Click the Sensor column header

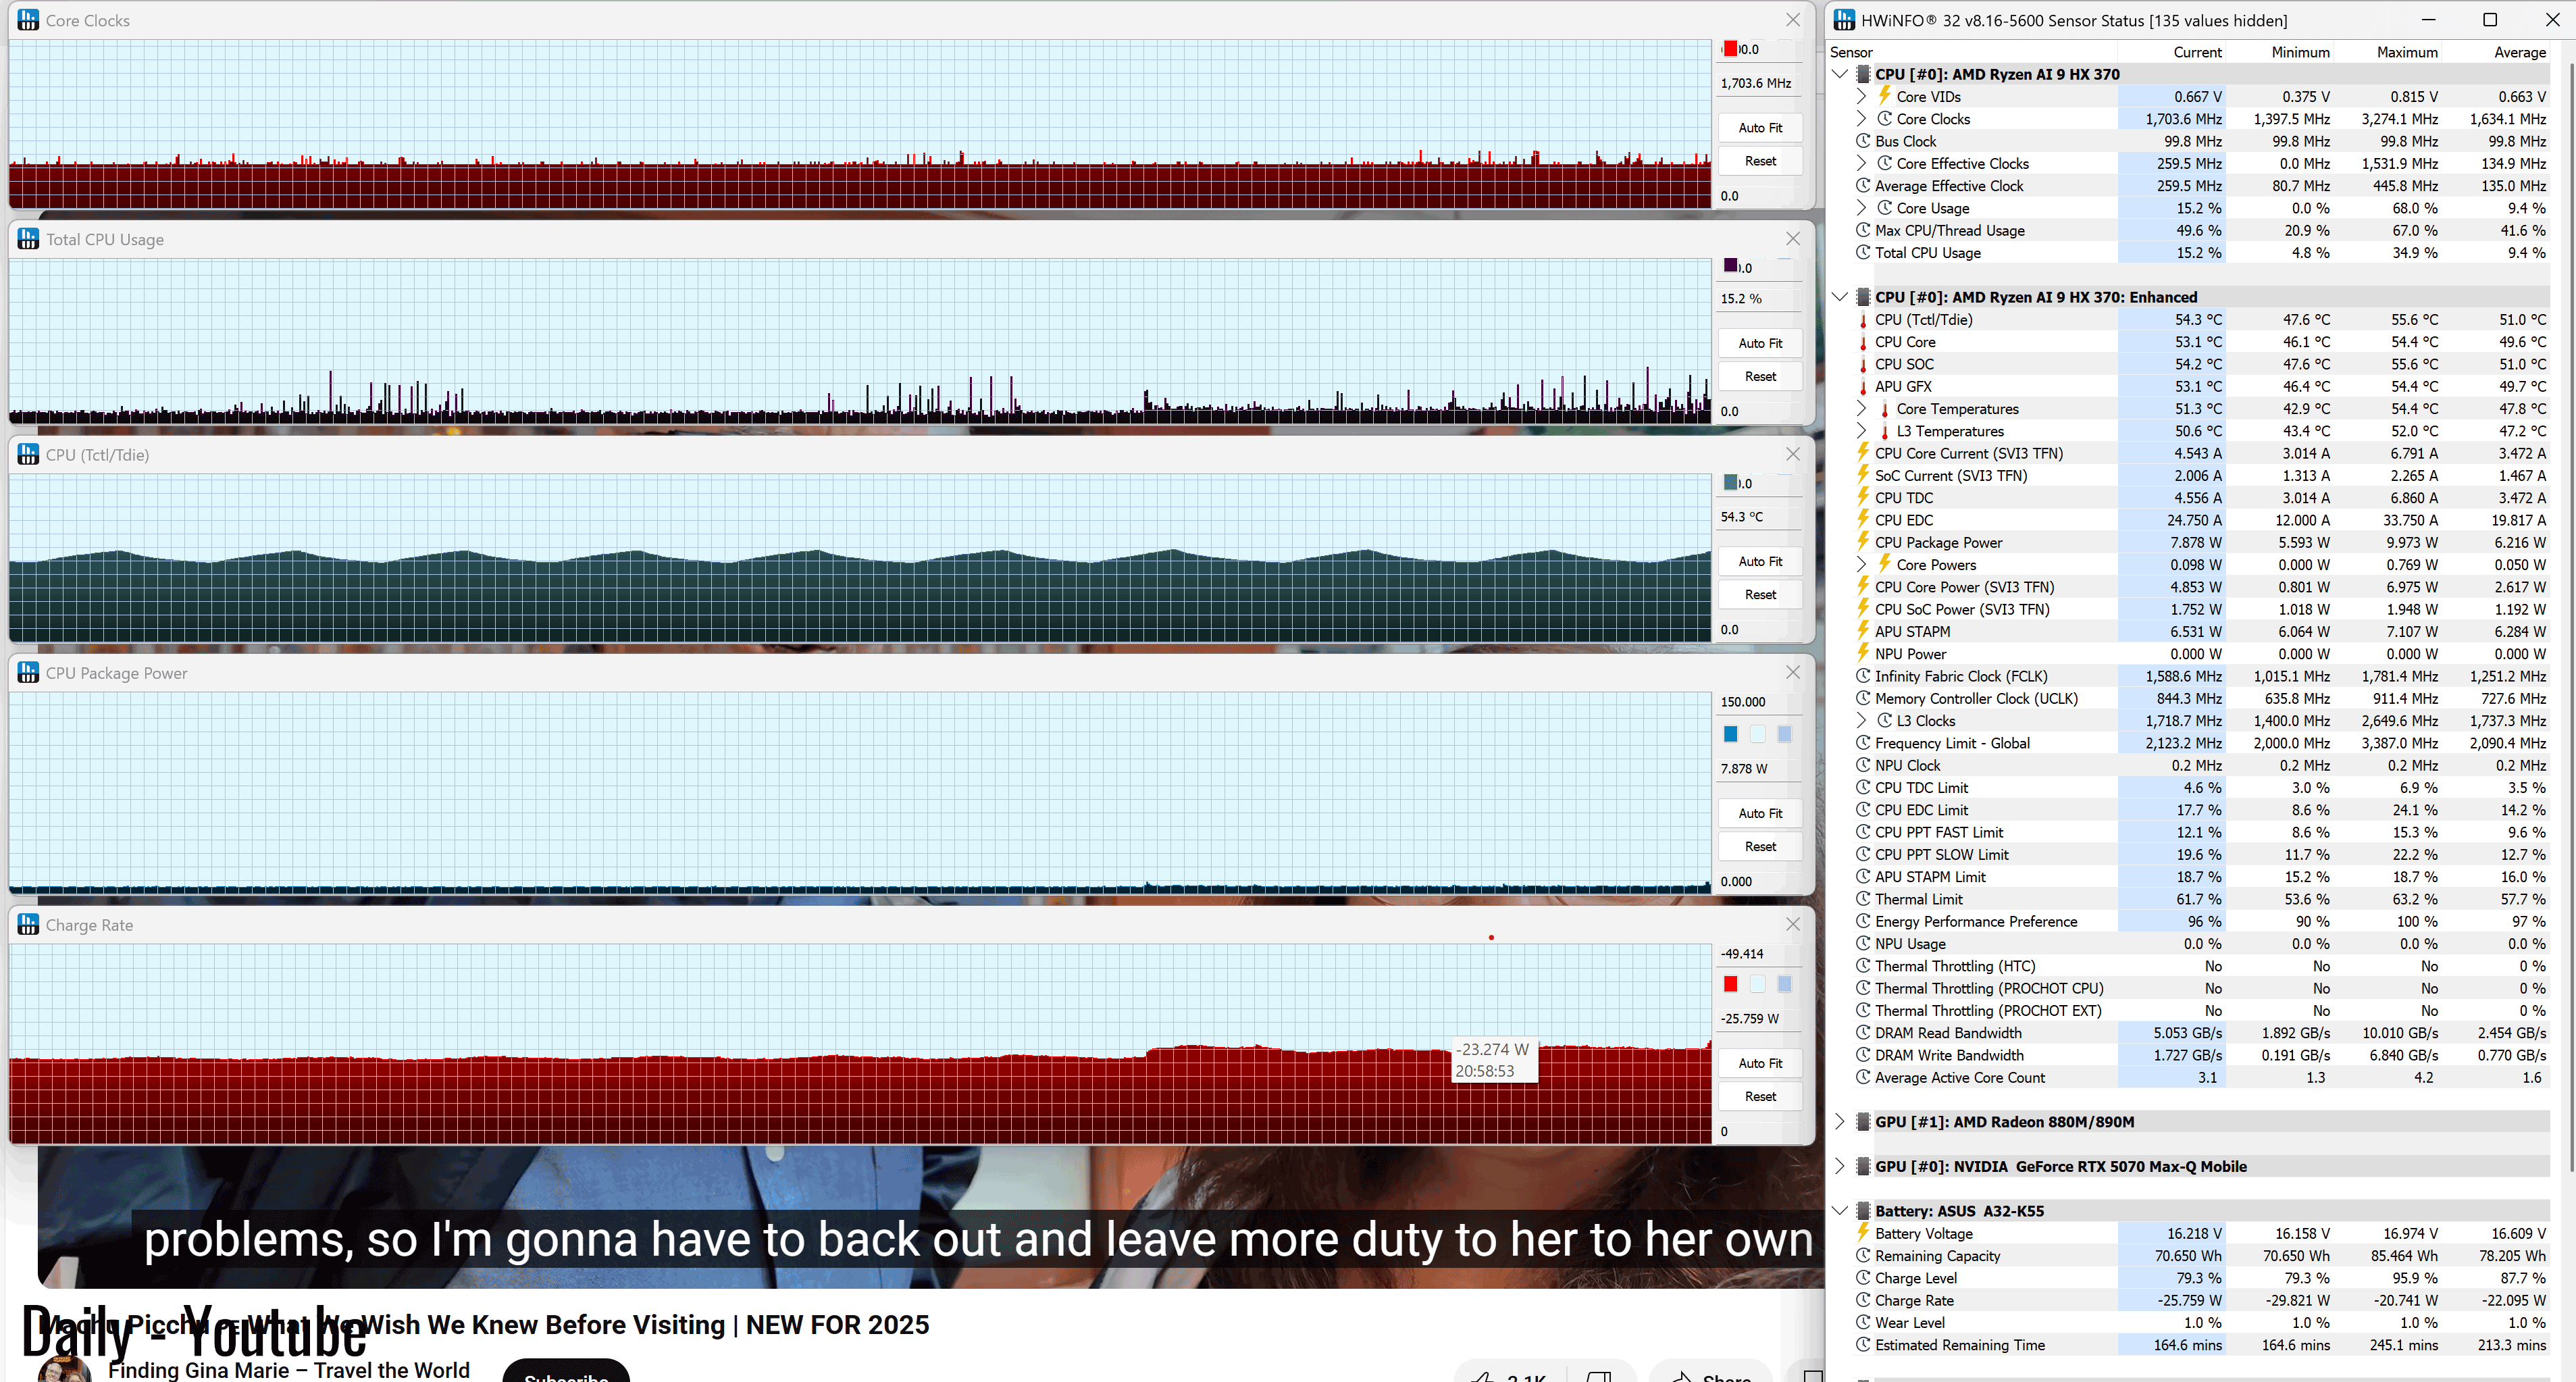[x=1972, y=52]
